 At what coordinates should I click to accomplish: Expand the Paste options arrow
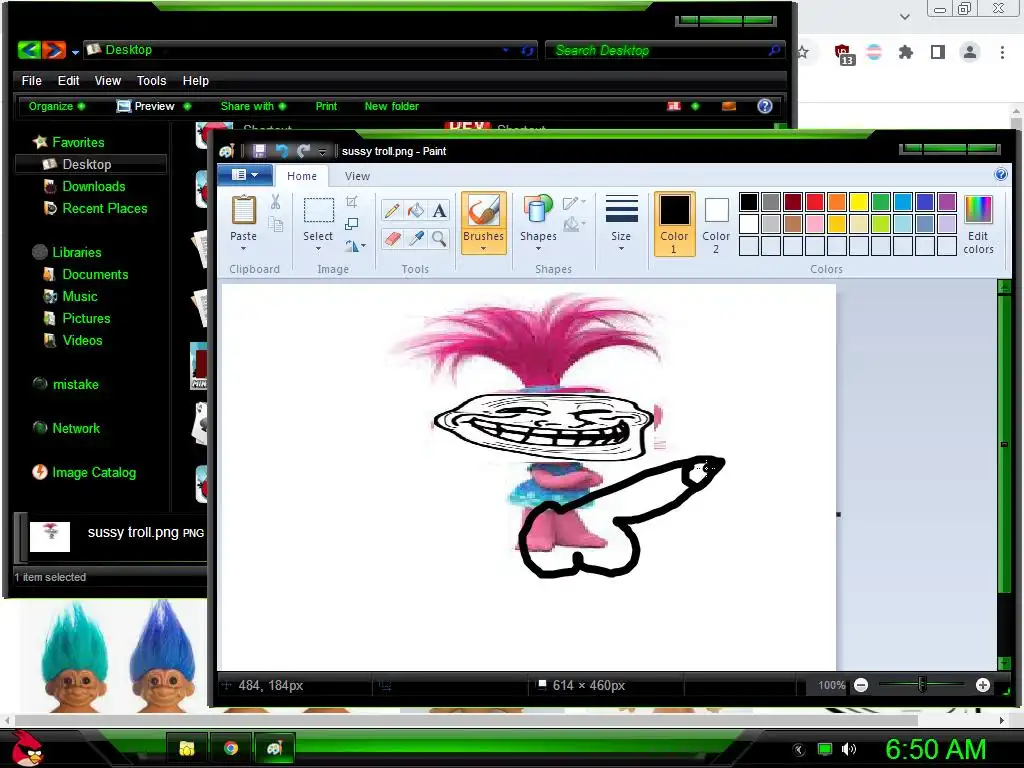pos(243,249)
